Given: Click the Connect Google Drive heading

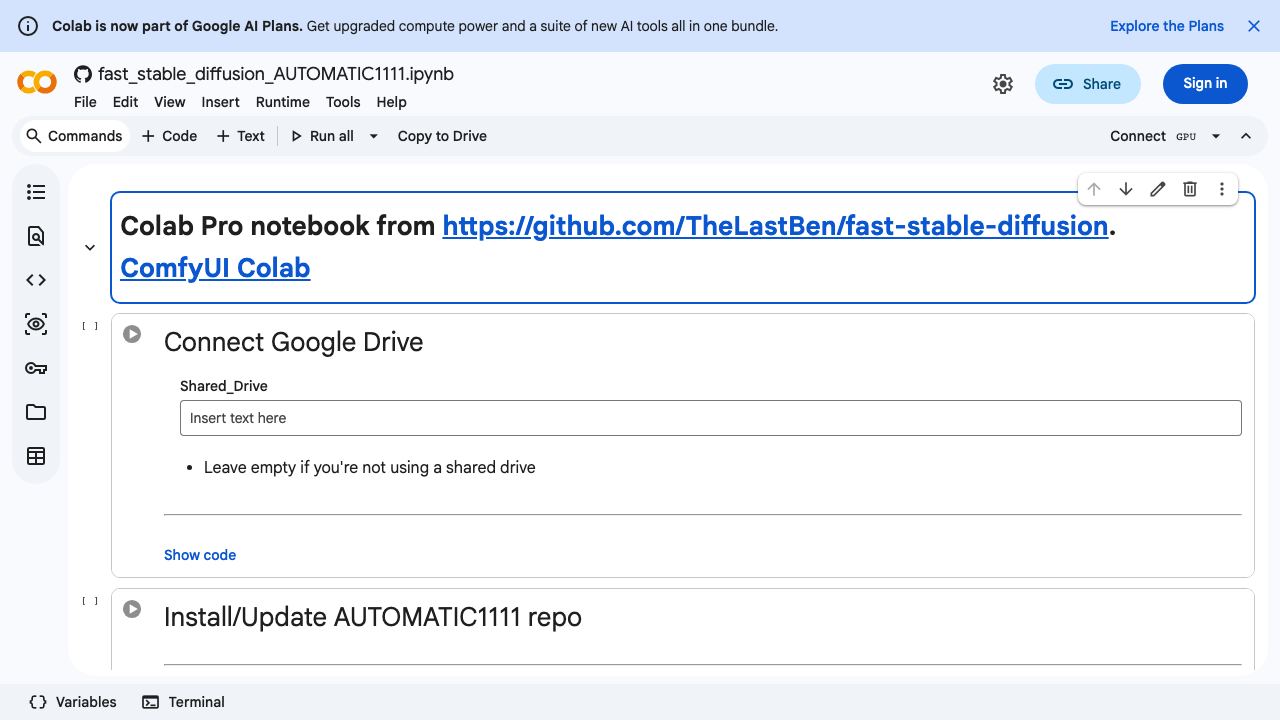Looking at the screenshot, I should pyautogui.click(x=294, y=342).
